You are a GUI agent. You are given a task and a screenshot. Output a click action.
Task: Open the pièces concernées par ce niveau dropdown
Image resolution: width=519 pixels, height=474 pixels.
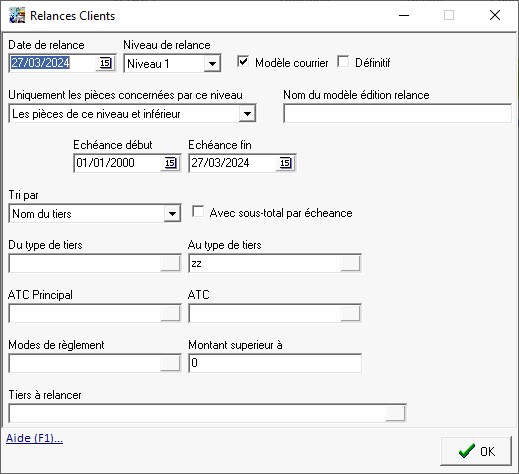(x=247, y=114)
